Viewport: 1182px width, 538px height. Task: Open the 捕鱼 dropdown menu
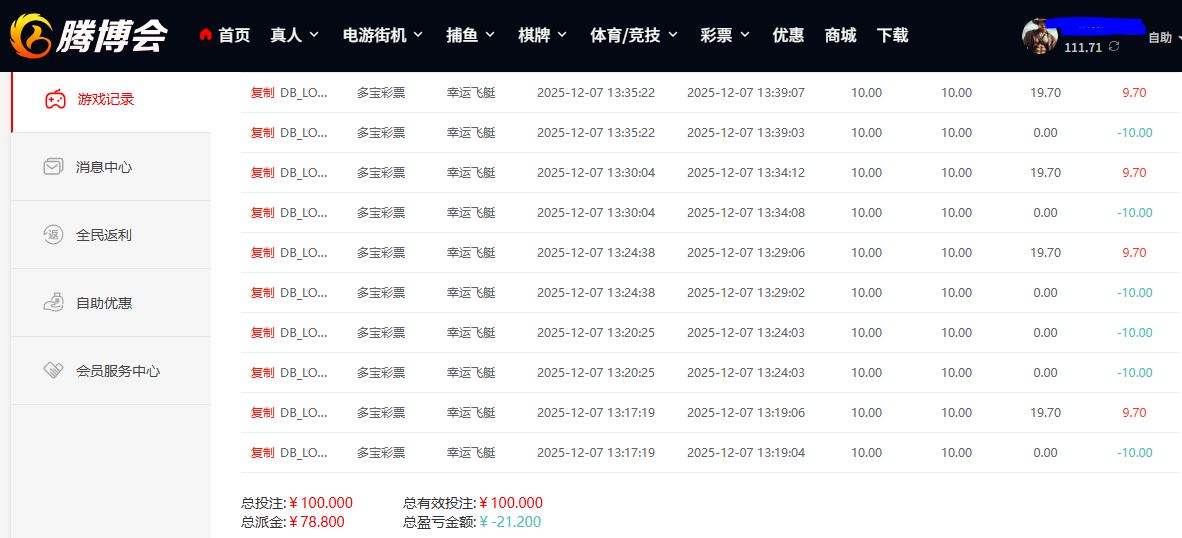[470, 35]
